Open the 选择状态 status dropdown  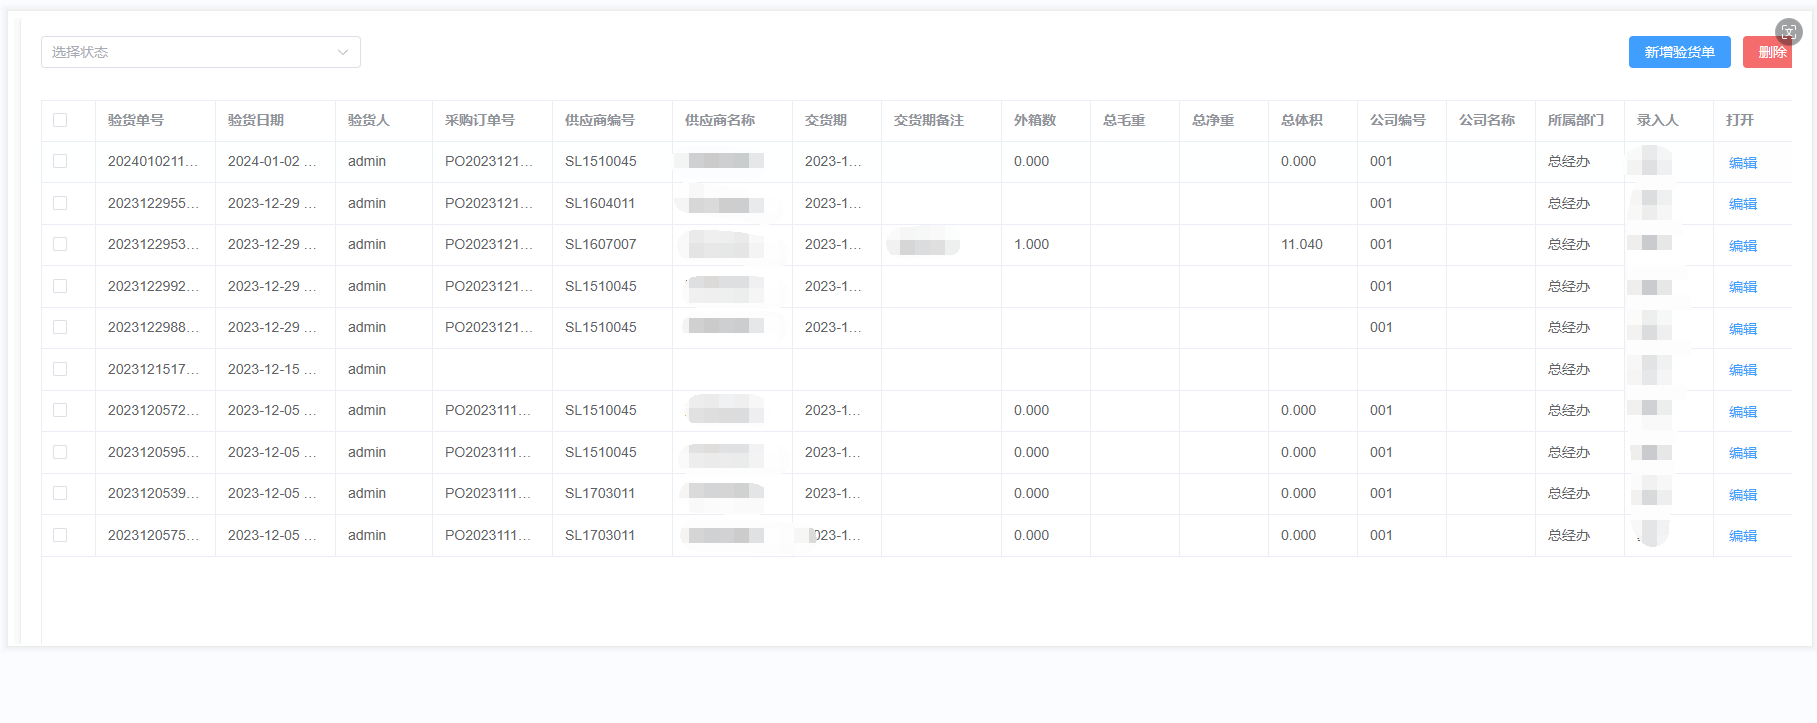tap(201, 52)
